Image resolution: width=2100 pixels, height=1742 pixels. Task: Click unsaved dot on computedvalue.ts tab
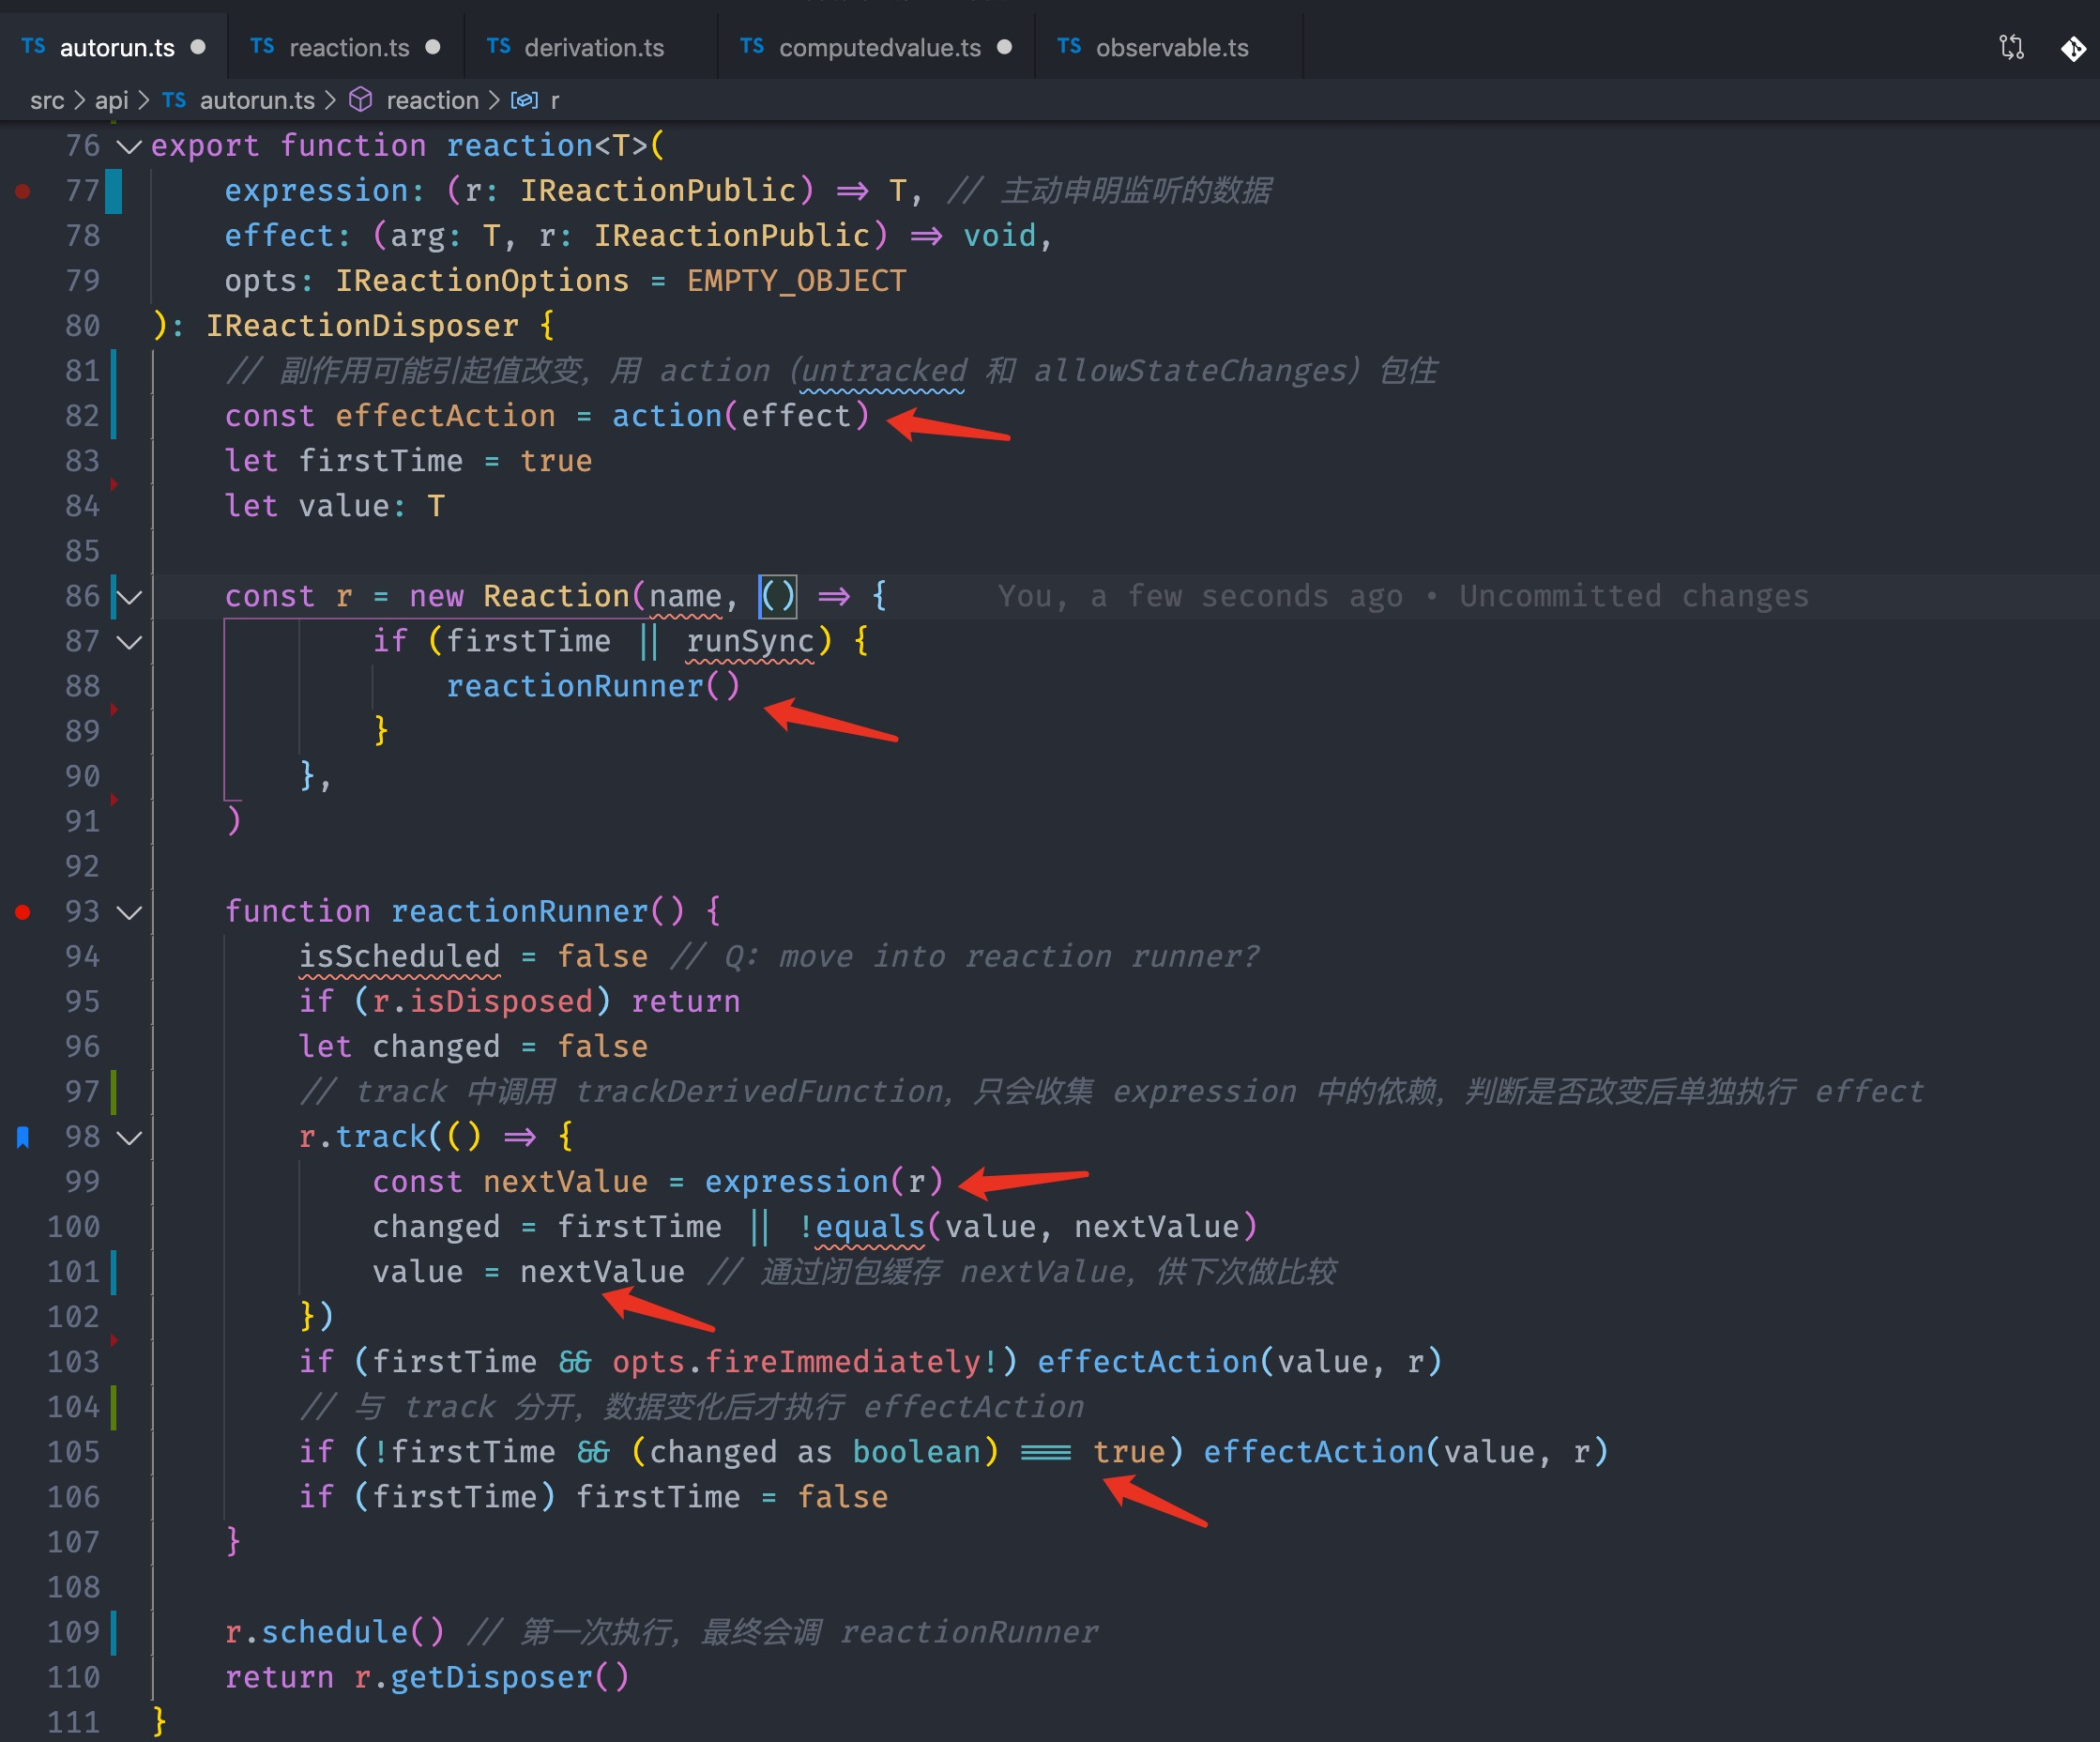point(1004,47)
